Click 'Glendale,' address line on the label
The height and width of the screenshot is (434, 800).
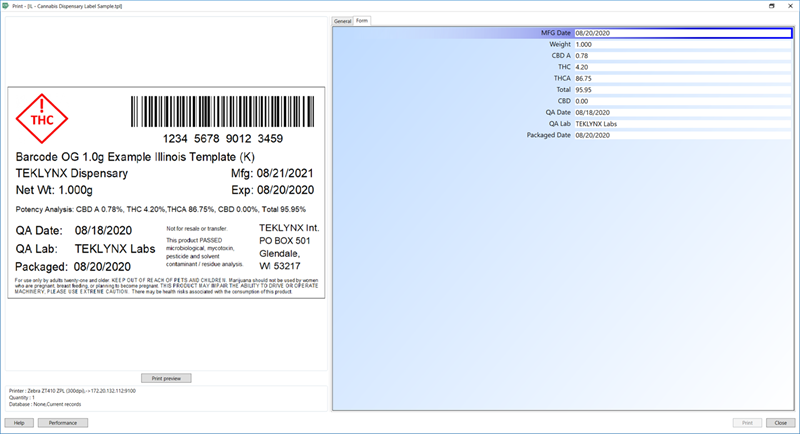[279, 253]
